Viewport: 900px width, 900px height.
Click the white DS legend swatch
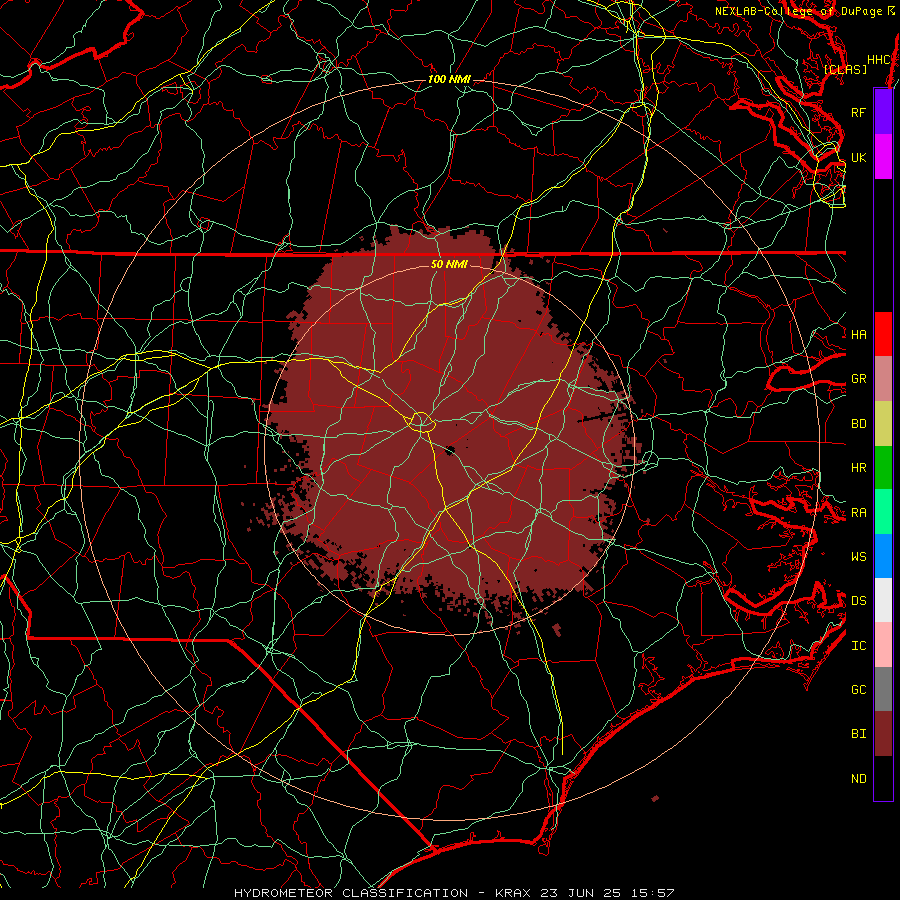pos(883,600)
